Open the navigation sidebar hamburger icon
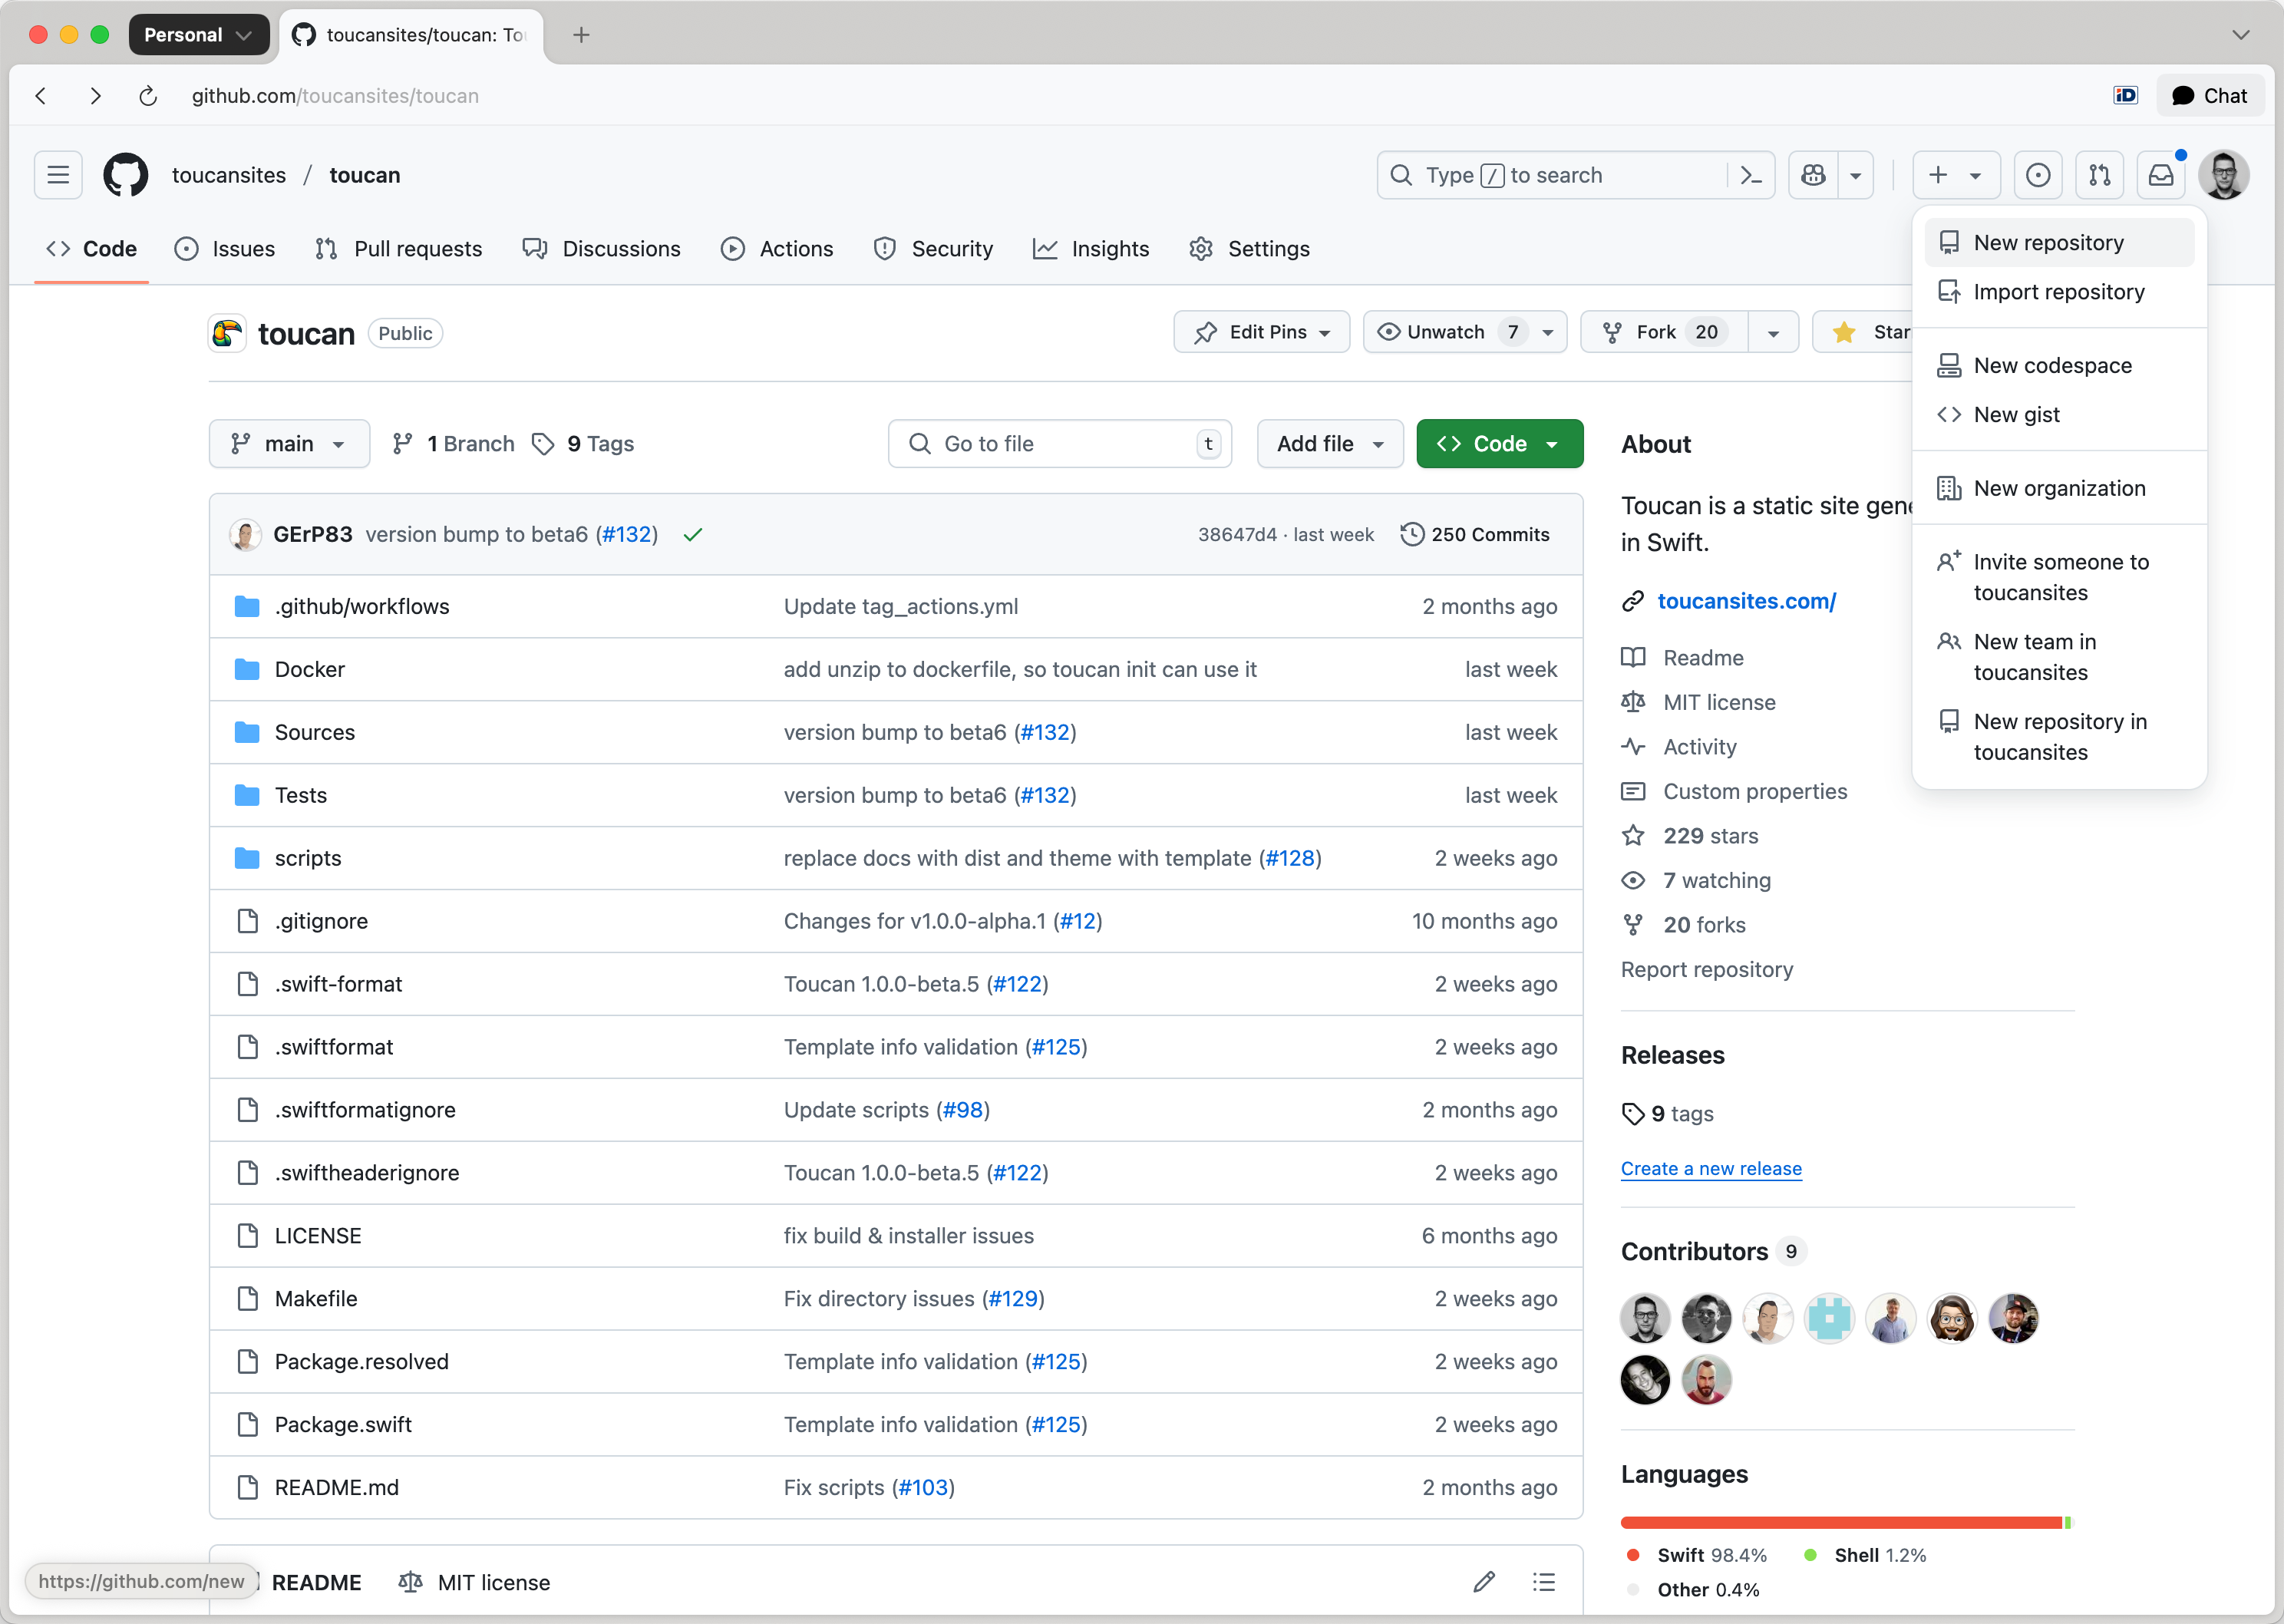2284x1624 pixels. [x=57, y=174]
